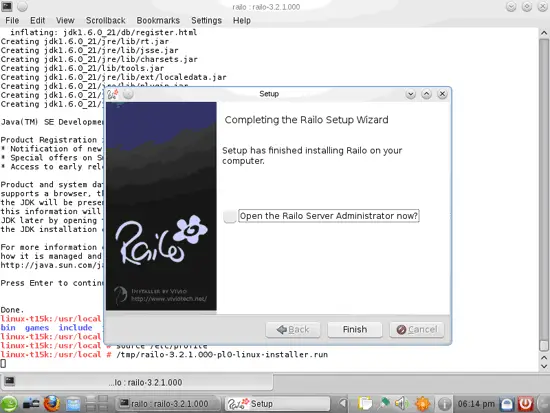Switch desktops using the pager
Screen dimensions: 550x413
click(x=97, y=404)
